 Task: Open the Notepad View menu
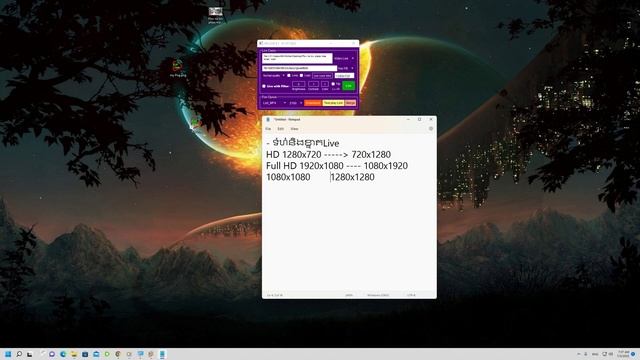(x=294, y=129)
